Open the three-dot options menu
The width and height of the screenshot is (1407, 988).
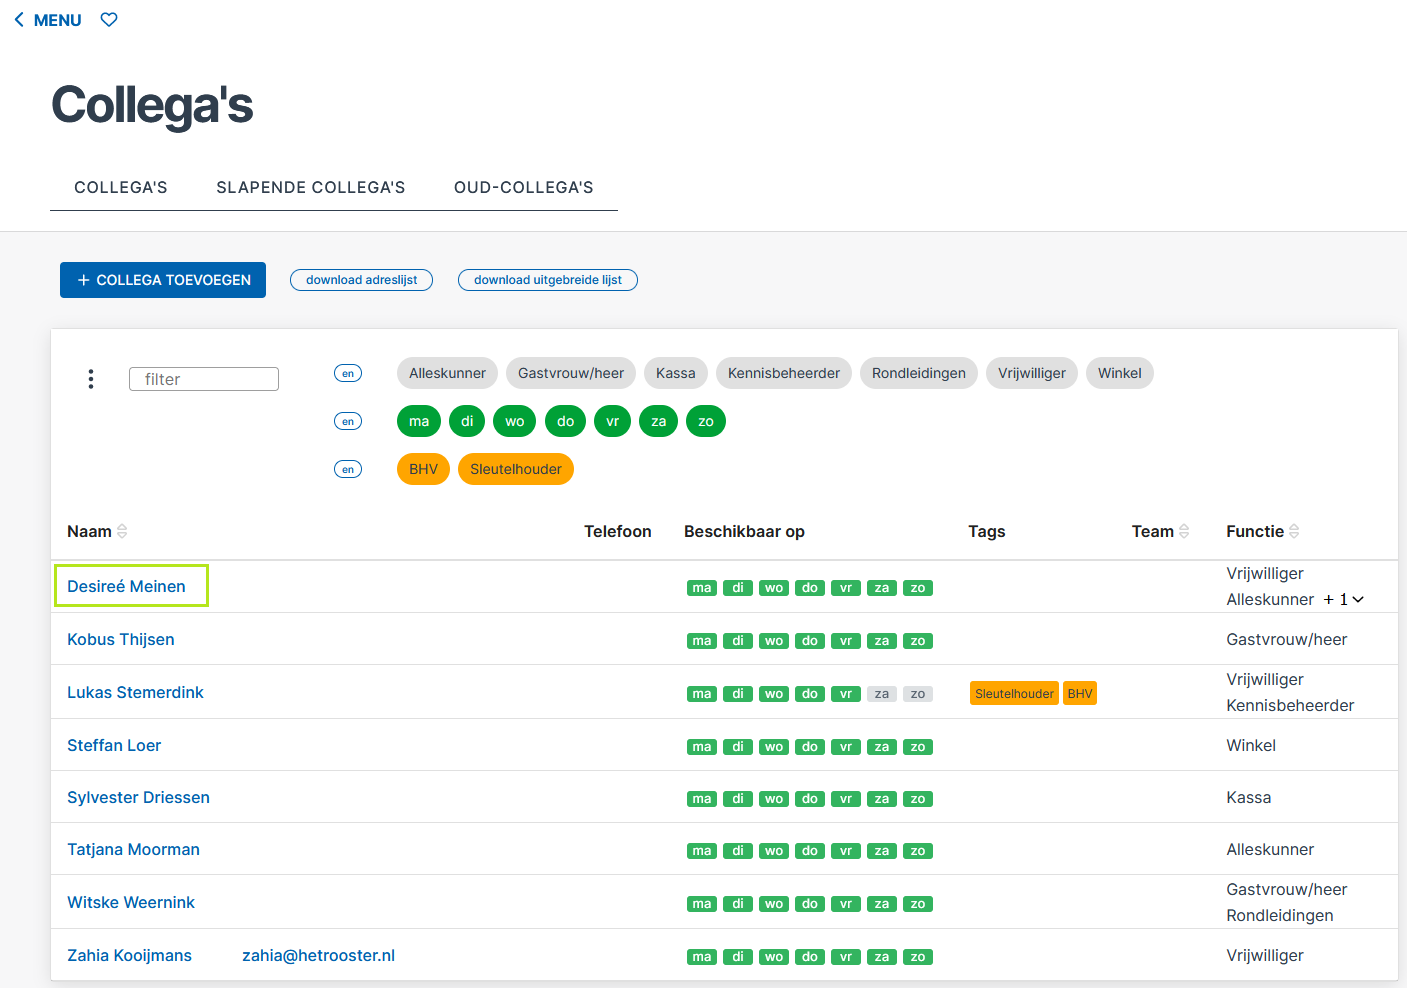pyautogui.click(x=91, y=379)
